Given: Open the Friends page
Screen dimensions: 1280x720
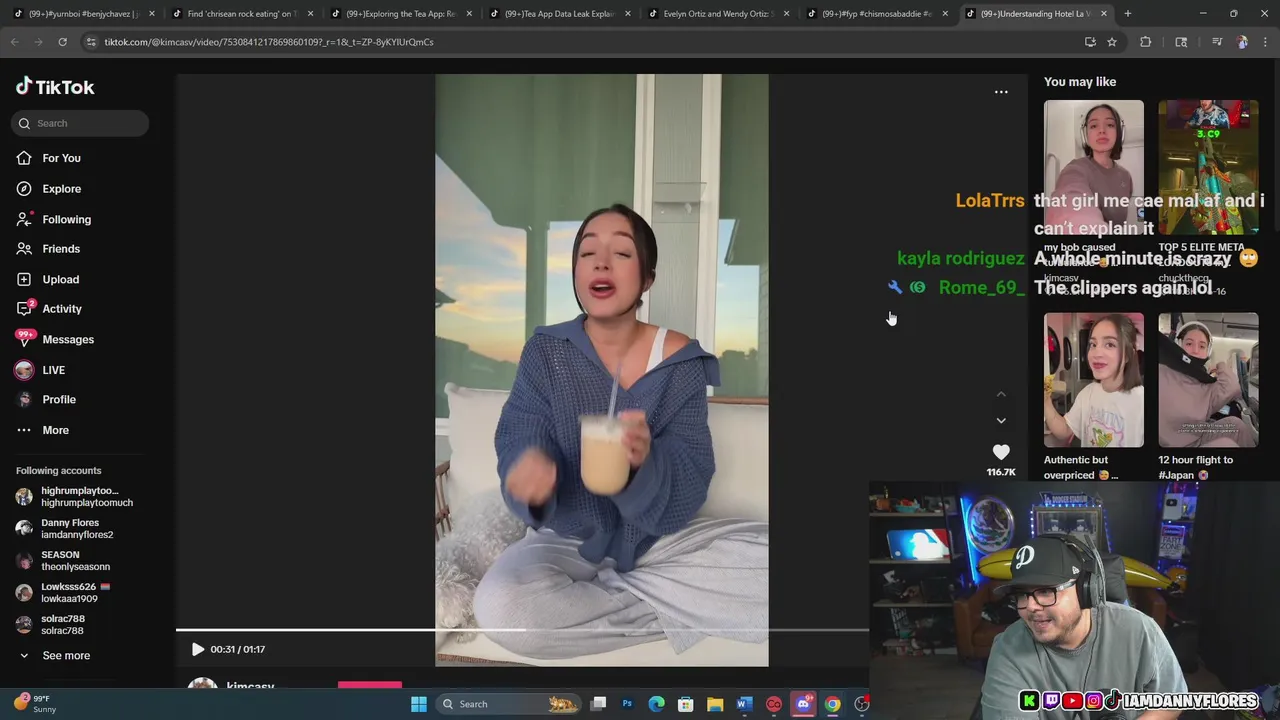Looking at the screenshot, I should pos(60,249).
